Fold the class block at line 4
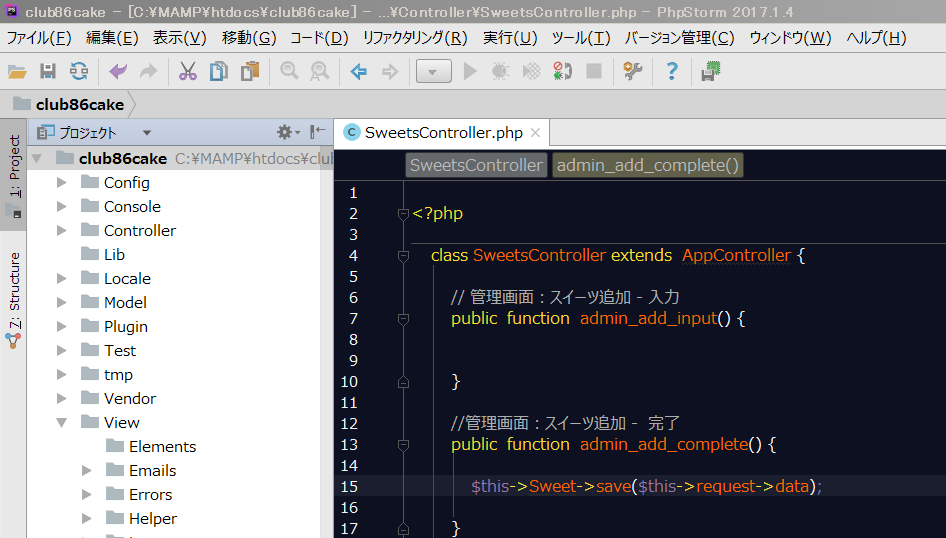This screenshot has height=538, width=946. 404,256
